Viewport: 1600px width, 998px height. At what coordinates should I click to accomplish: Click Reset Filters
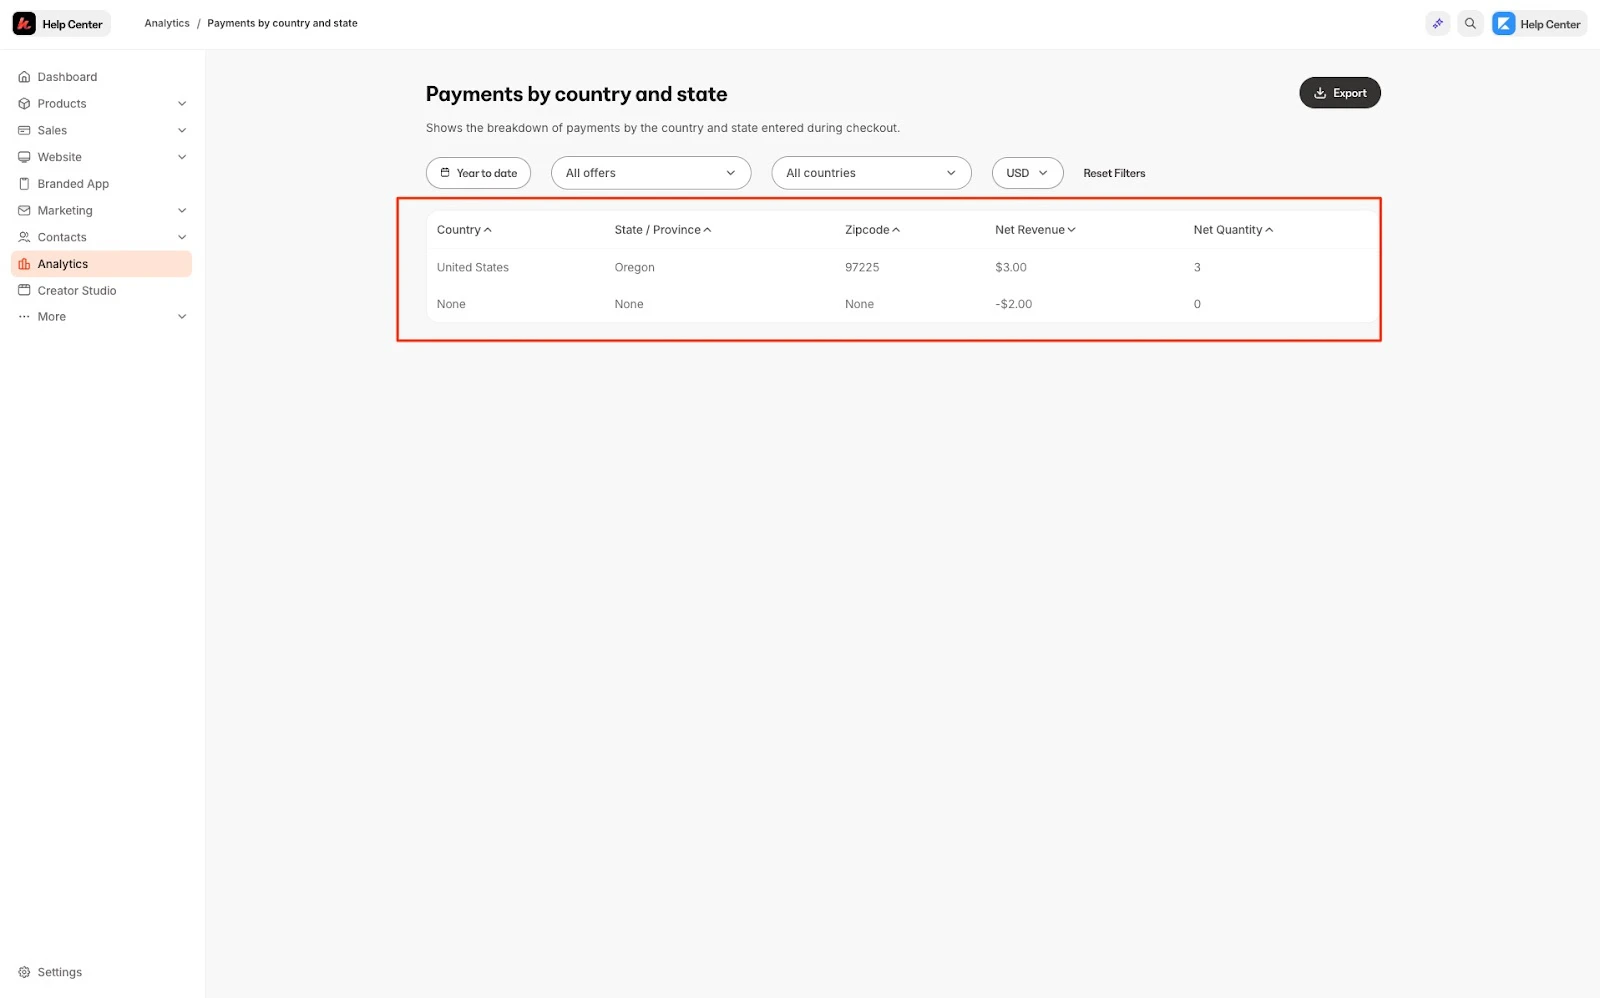(x=1114, y=172)
